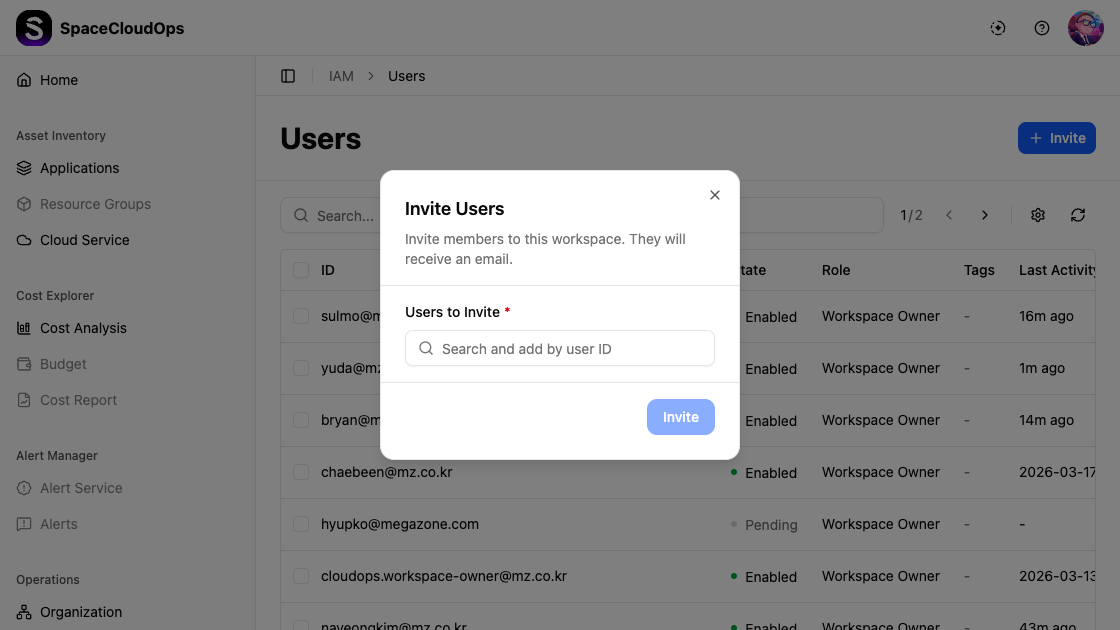The width and height of the screenshot is (1120, 630).
Task: Open the help question mark icon
Action: click(1042, 28)
